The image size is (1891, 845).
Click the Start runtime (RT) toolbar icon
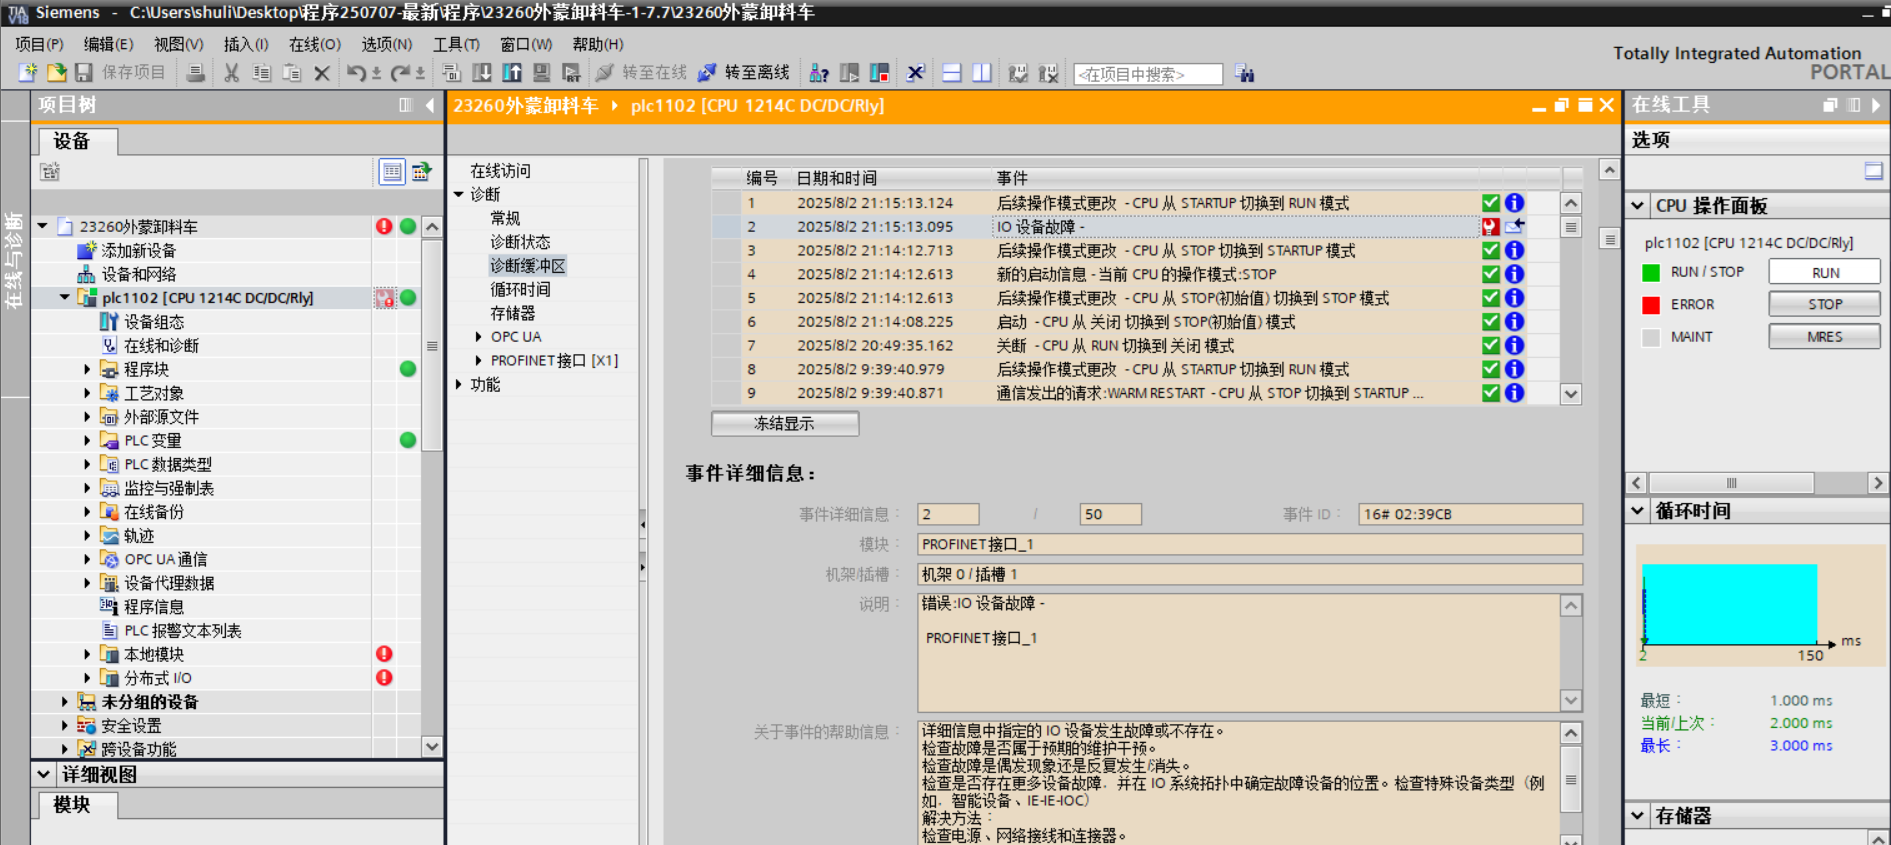point(572,73)
